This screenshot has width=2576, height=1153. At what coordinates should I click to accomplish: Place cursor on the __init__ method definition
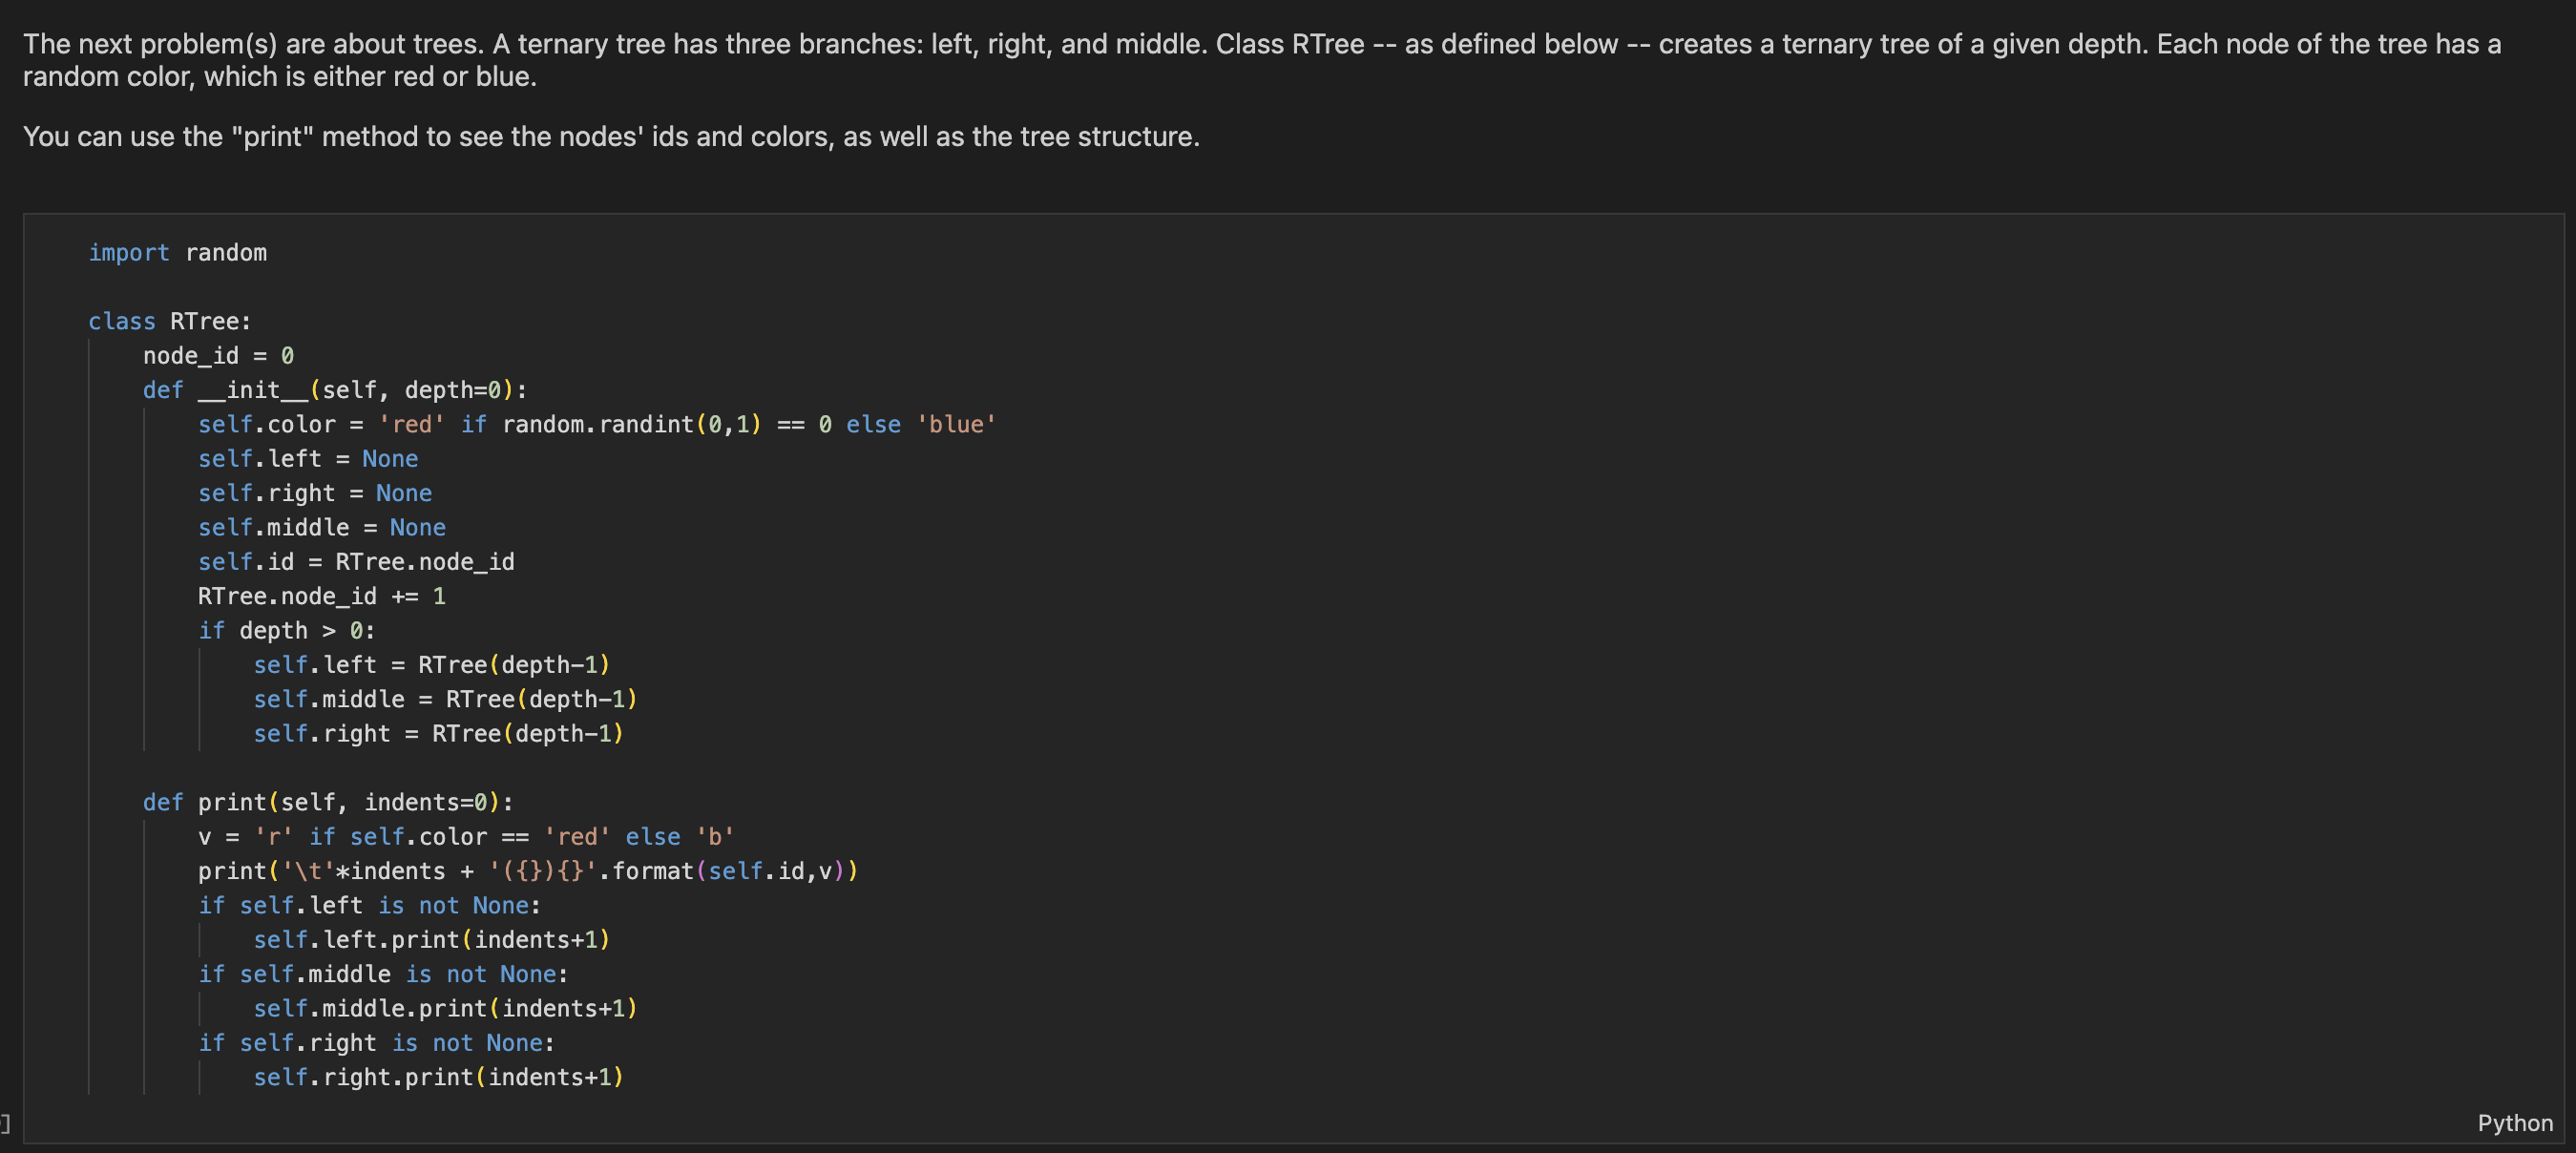click(x=334, y=390)
